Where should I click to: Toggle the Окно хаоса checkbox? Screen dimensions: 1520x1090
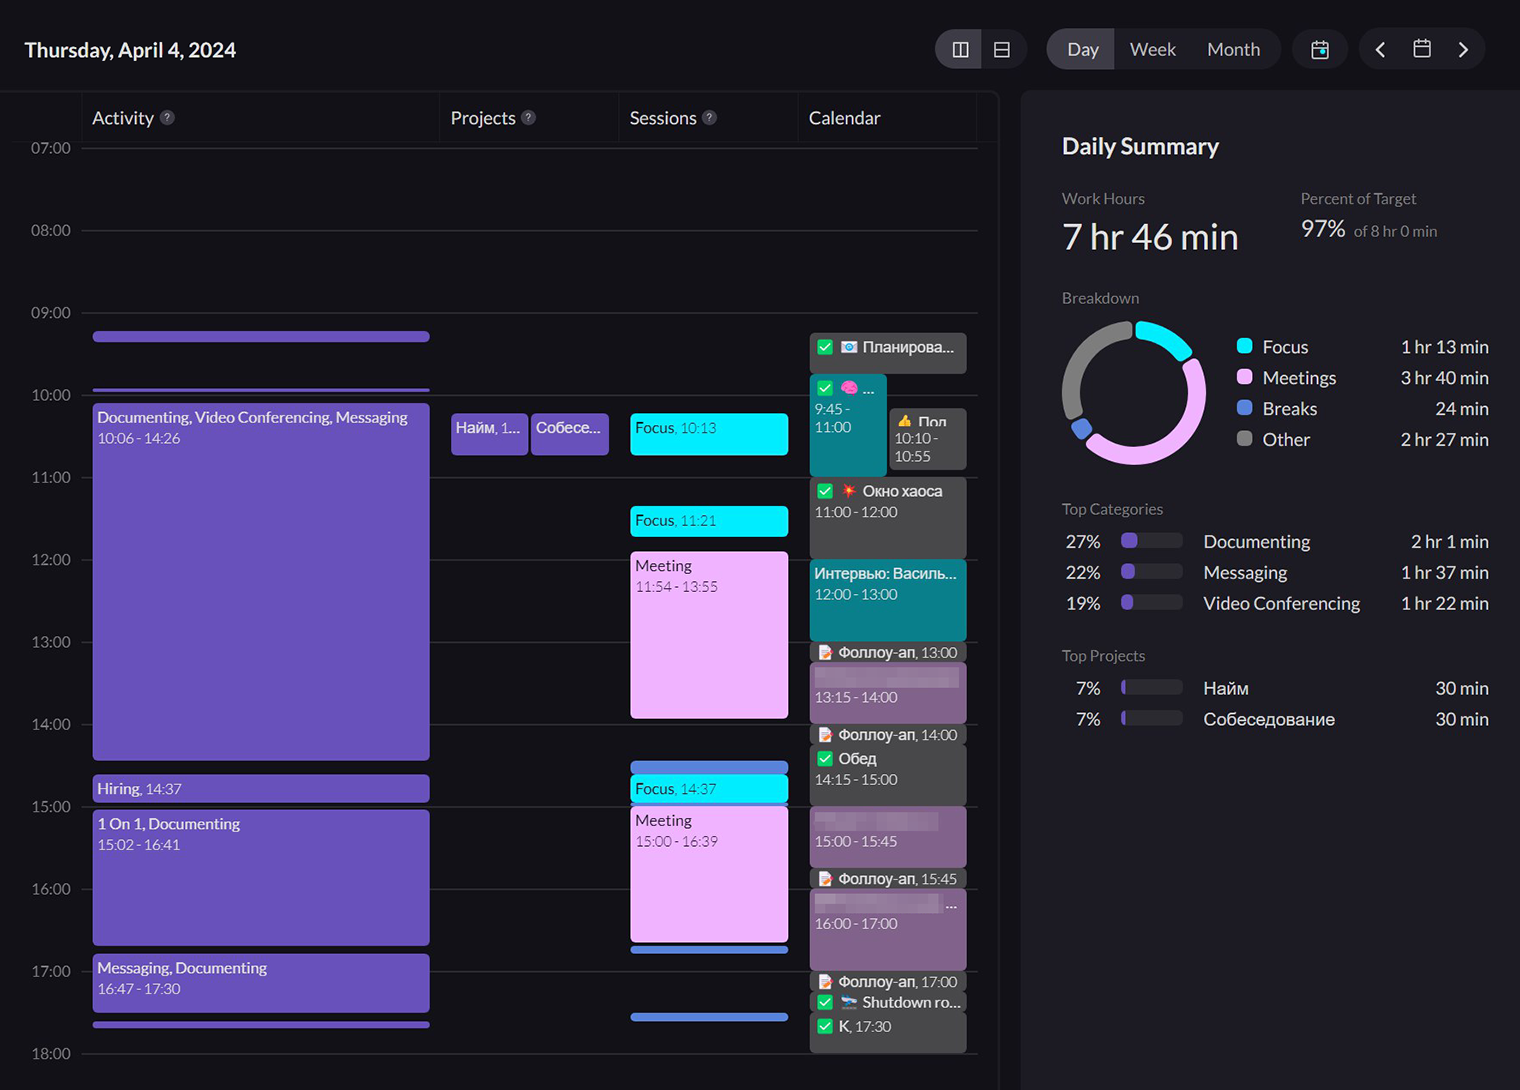tap(825, 491)
